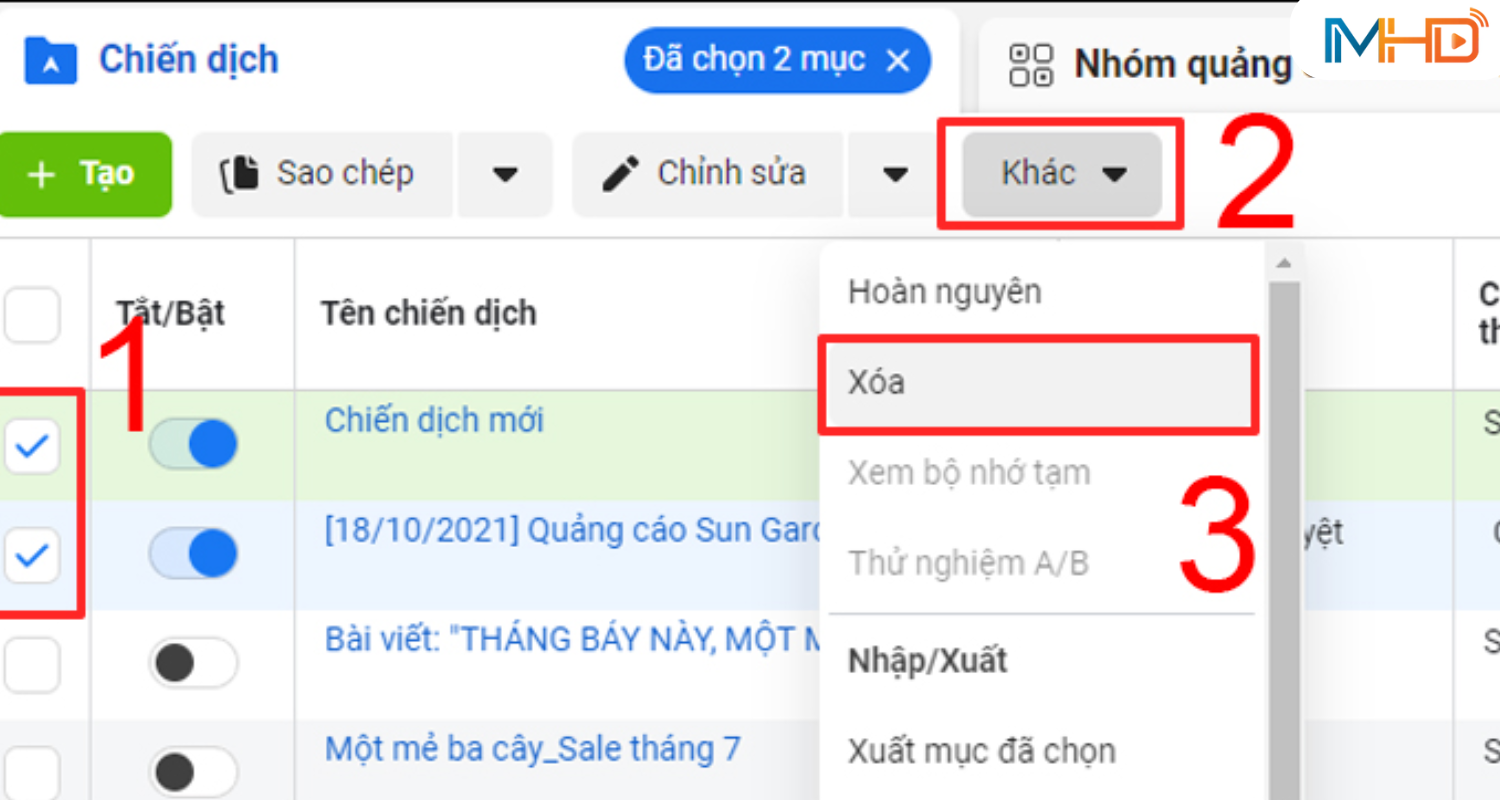The width and height of the screenshot is (1500, 800).
Task: Click the Chỉnh sửa pencil icon
Action: [x=621, y=174]
